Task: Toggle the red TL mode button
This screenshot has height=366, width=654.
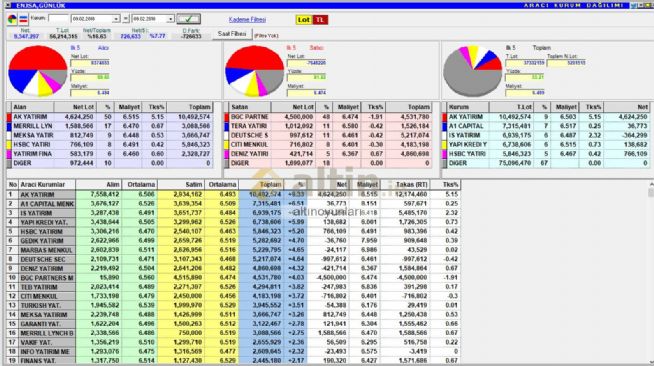Action: [320, 20]
